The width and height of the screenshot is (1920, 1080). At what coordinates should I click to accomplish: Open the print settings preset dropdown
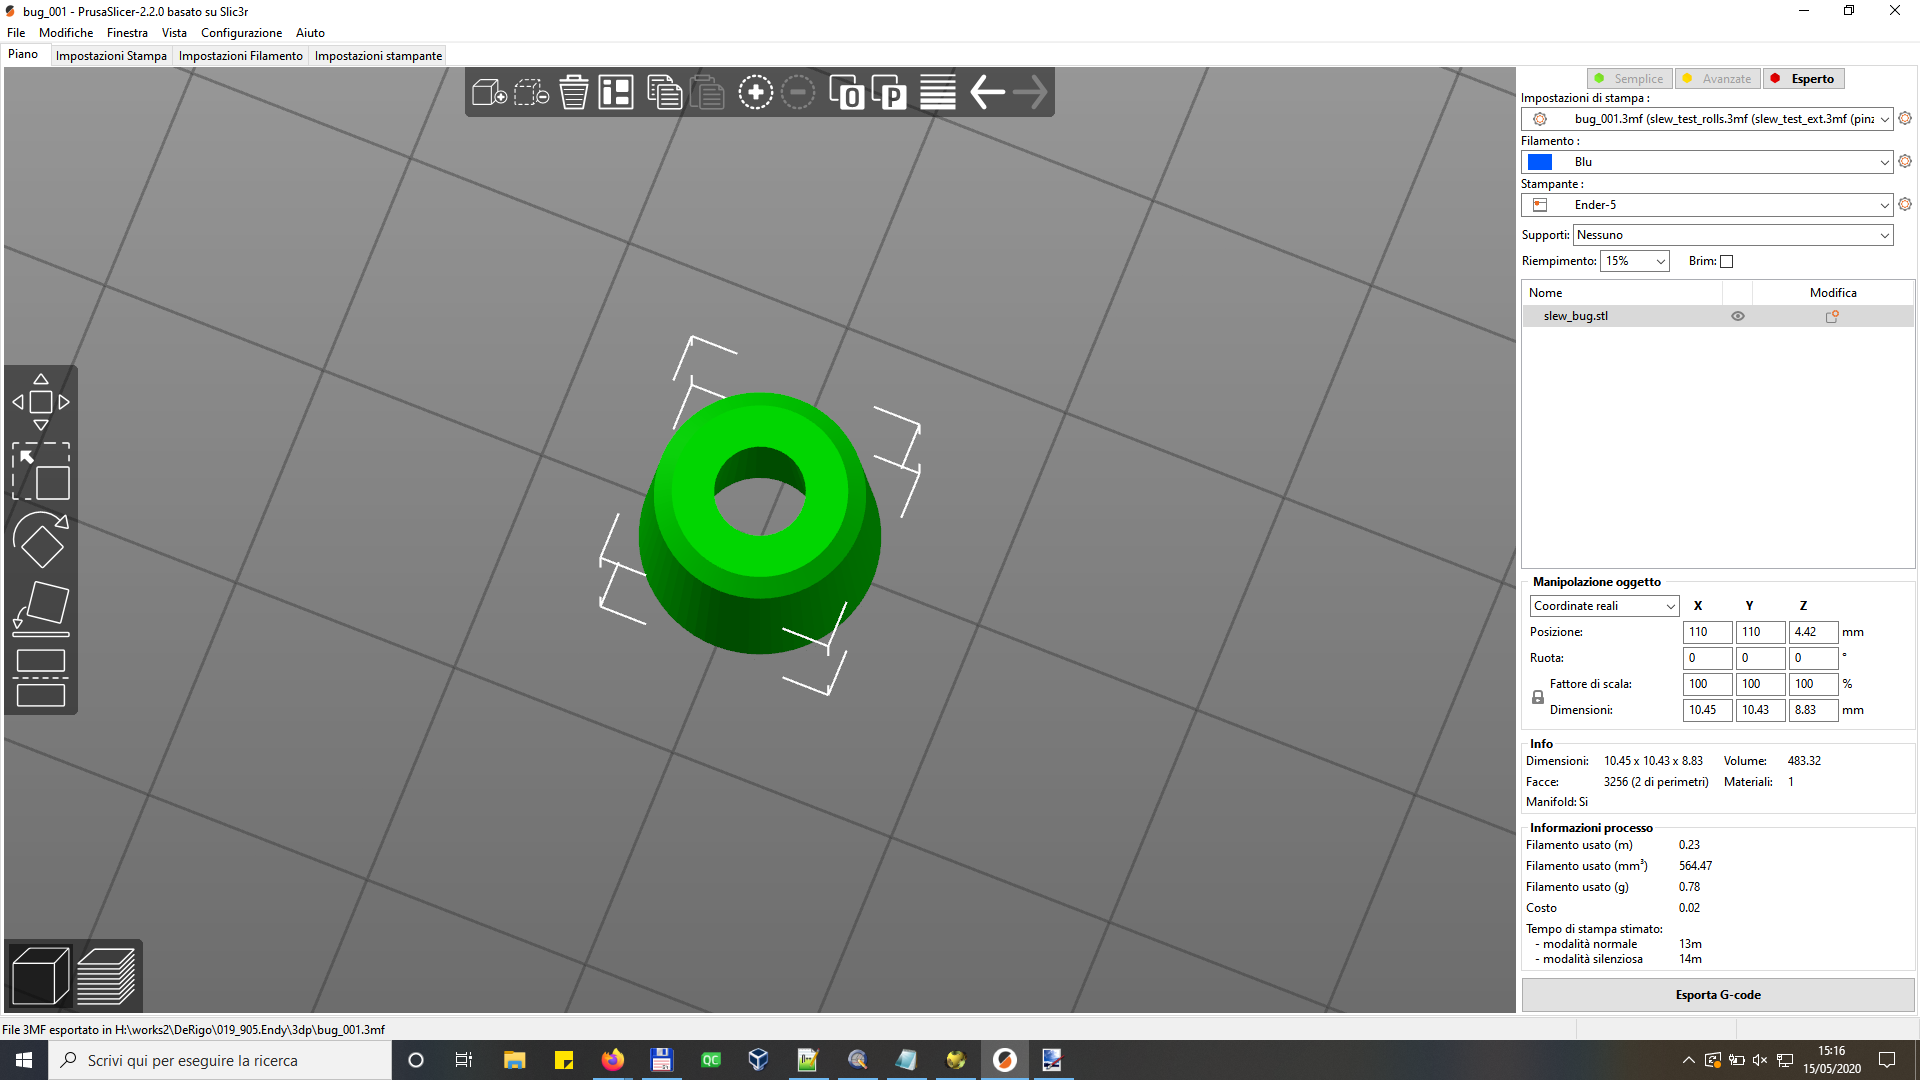coord(1707,119)
